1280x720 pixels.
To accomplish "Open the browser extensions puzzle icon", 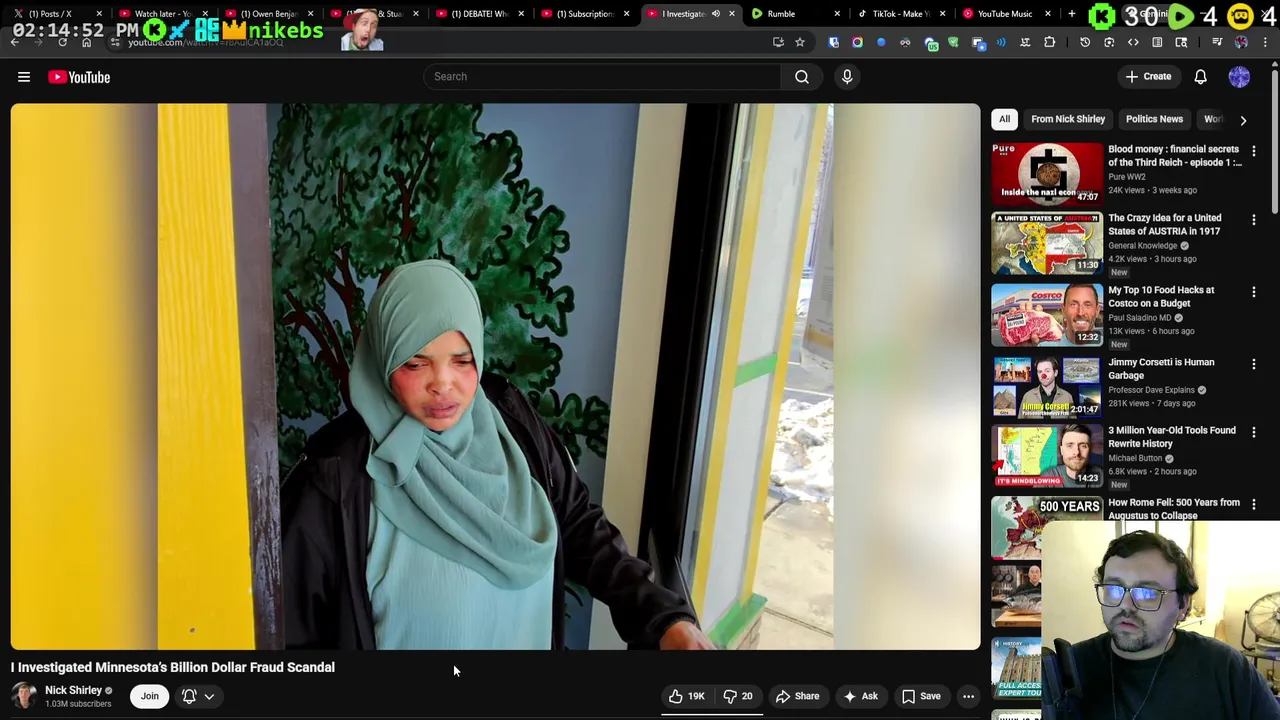I will pyautogui.click(x=1049, y=42).
